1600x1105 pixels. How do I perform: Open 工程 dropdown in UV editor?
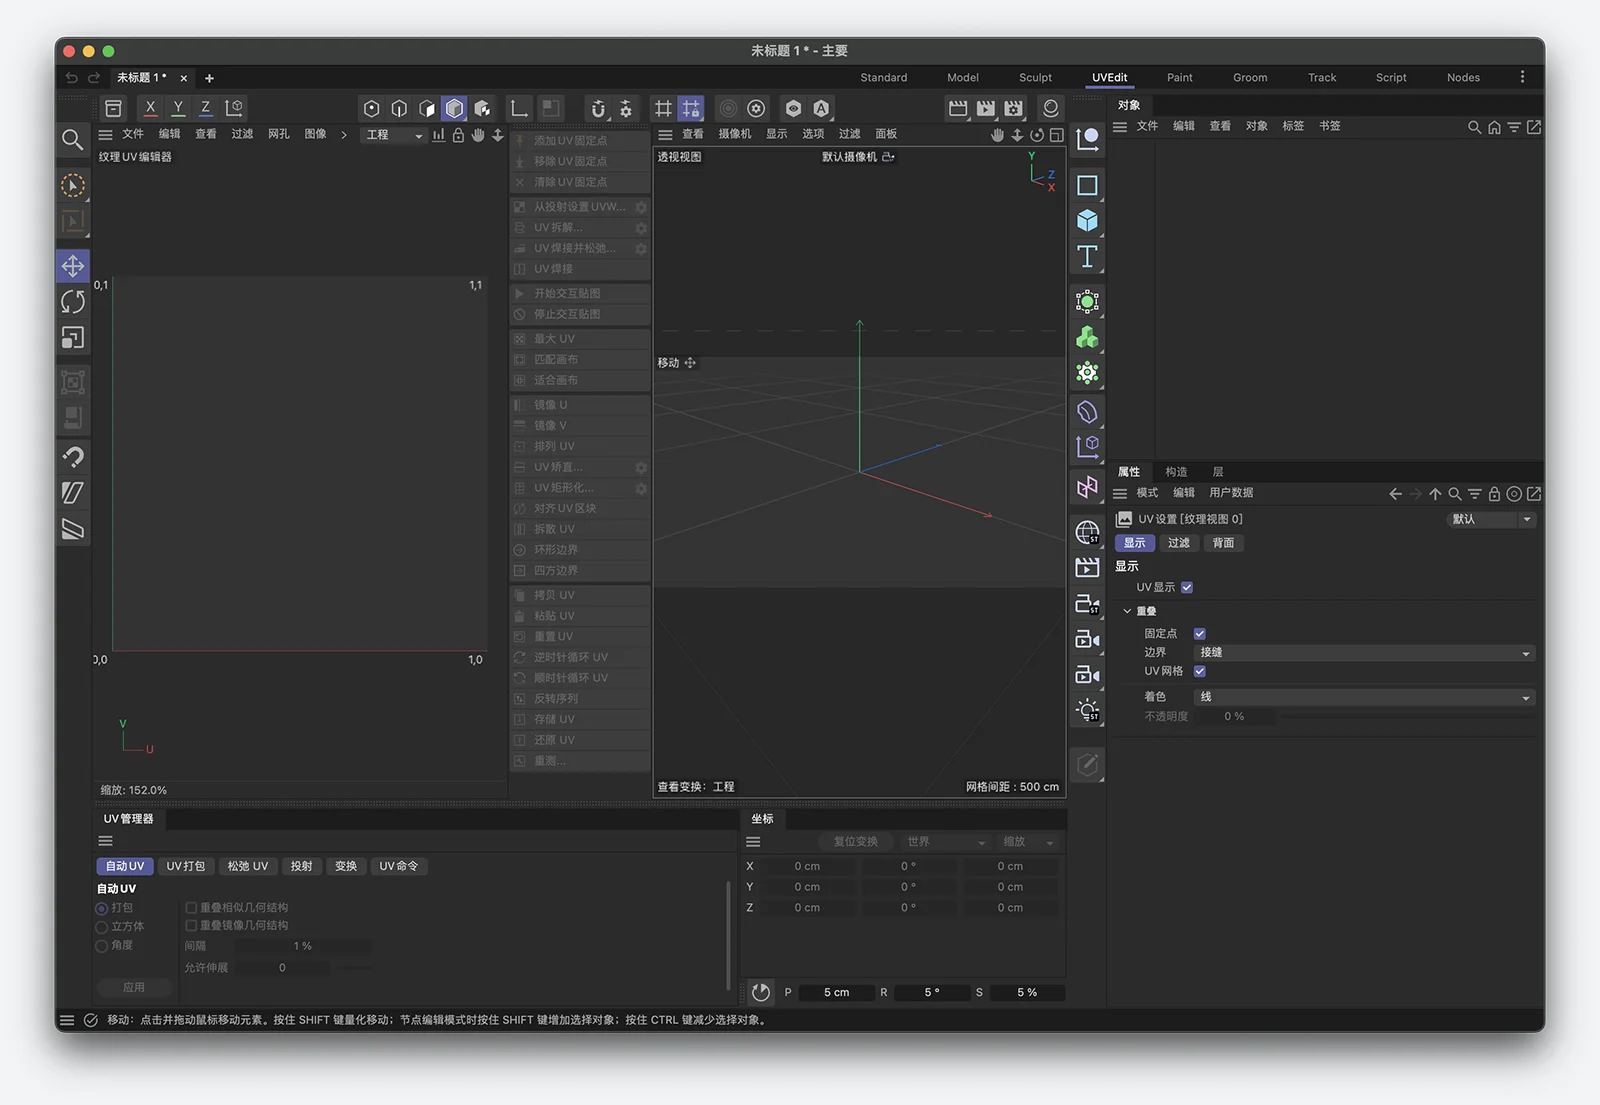tap(394, 135)
